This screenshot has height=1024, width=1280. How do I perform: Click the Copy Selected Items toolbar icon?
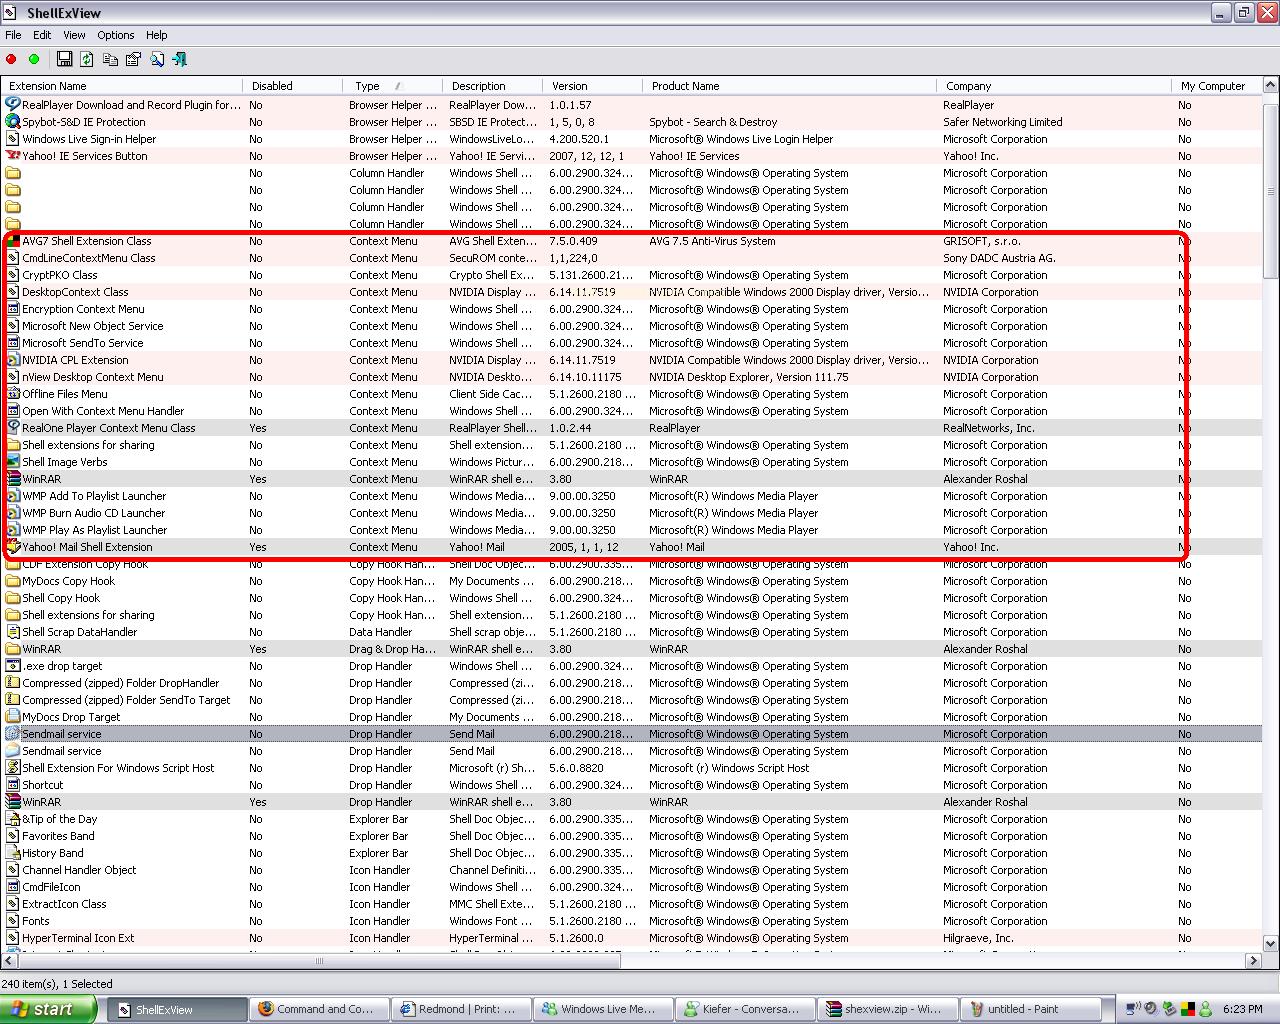[x=110, y=60]
